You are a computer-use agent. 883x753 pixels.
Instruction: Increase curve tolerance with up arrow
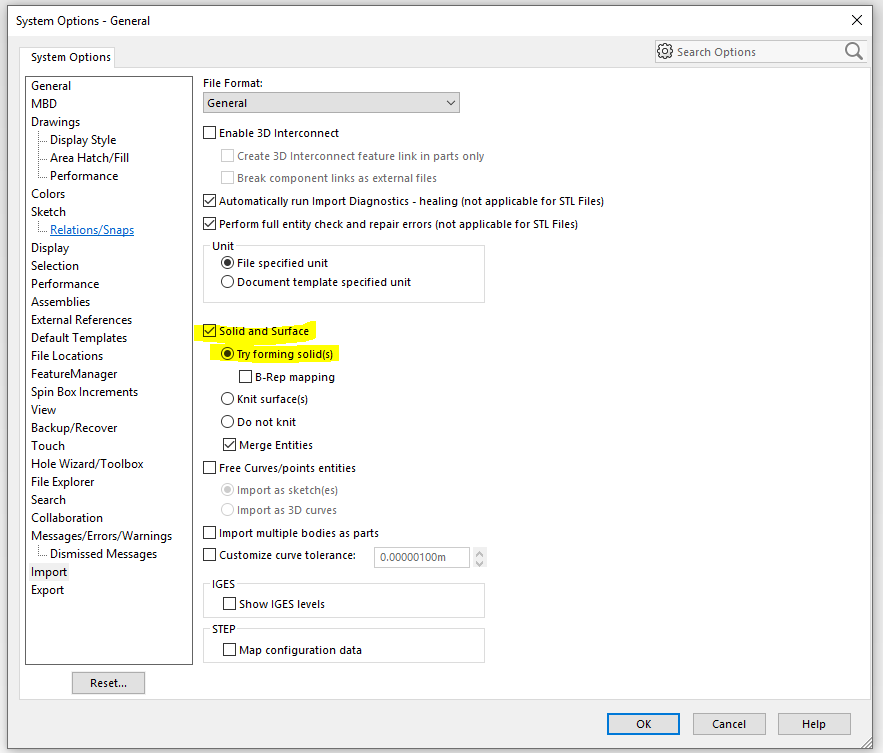[x=480, y=551]
